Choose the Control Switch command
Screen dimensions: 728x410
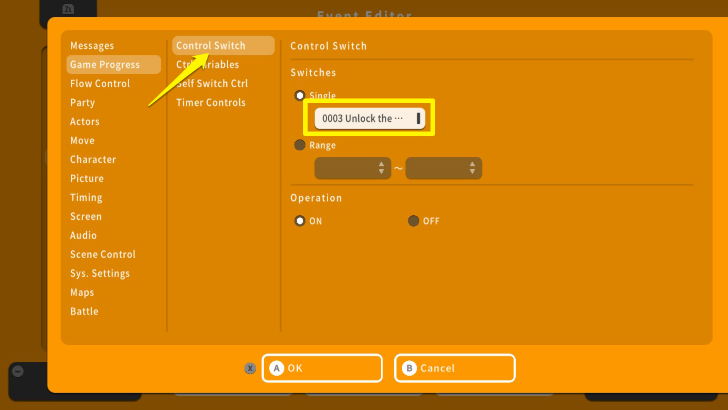tap(223, 46)
